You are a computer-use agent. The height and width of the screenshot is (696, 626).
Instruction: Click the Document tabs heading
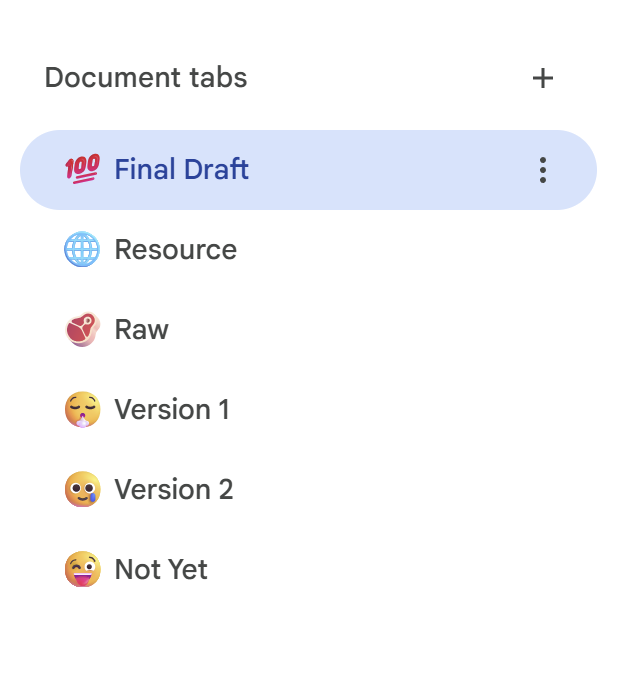146,78
